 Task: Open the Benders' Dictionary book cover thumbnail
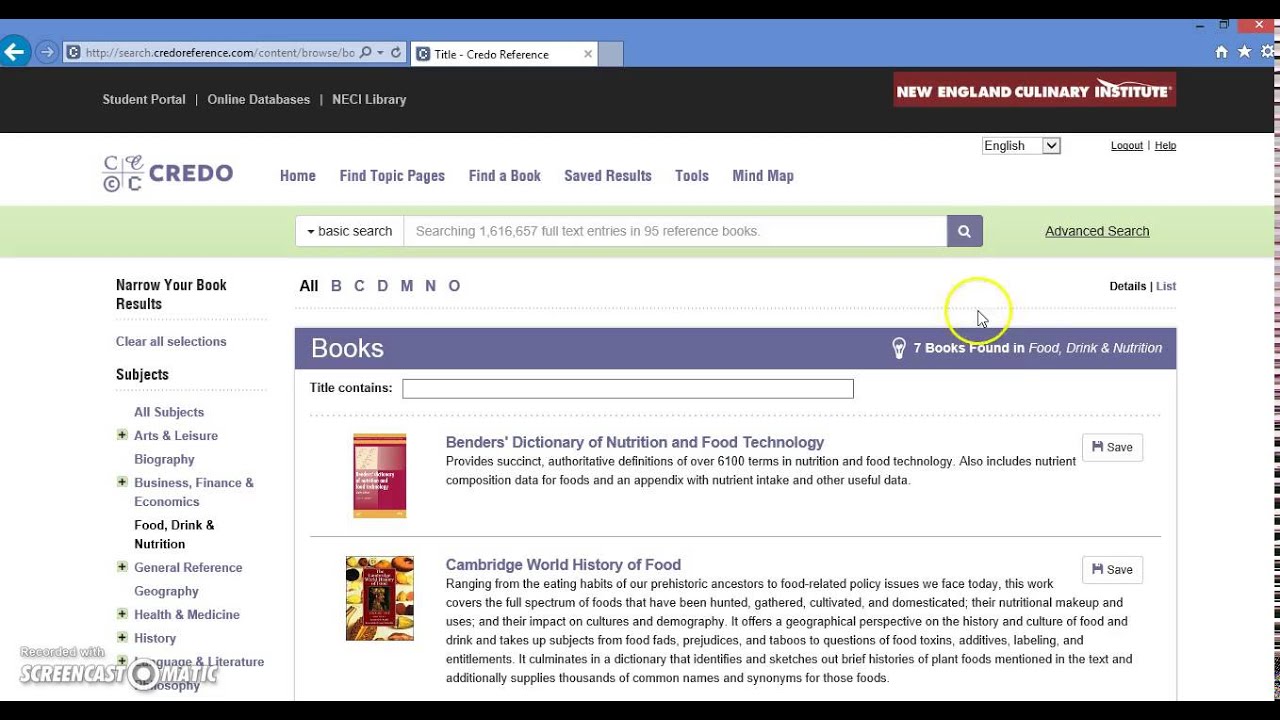380,475
